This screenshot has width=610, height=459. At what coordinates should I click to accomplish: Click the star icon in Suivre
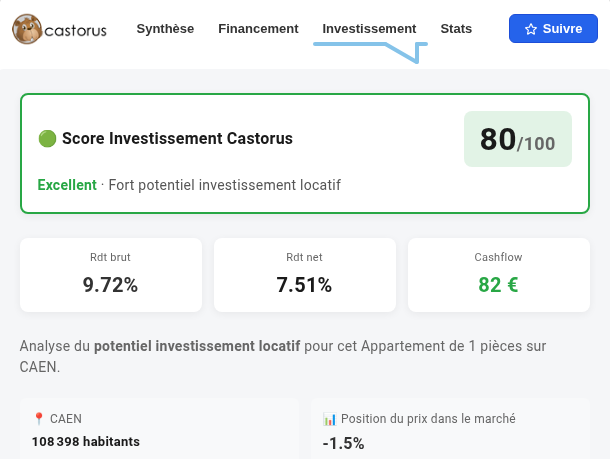click(531, 29)
